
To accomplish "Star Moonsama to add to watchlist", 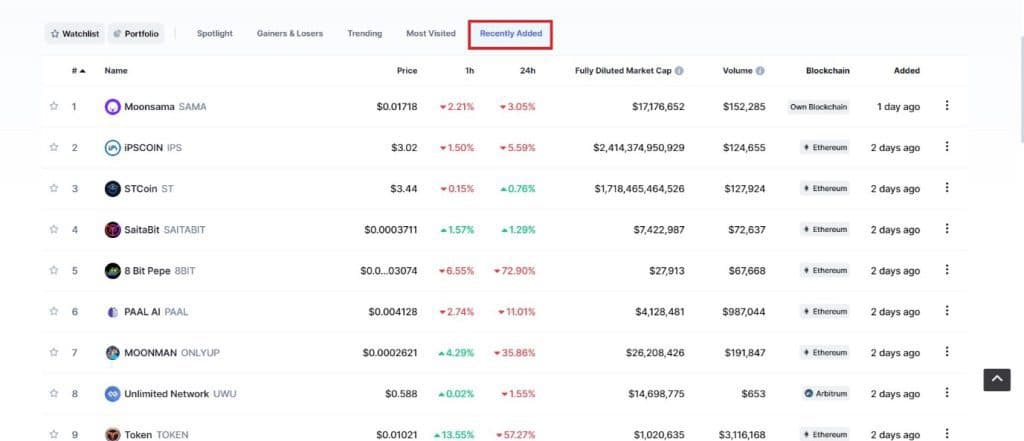I will (54, 106).
